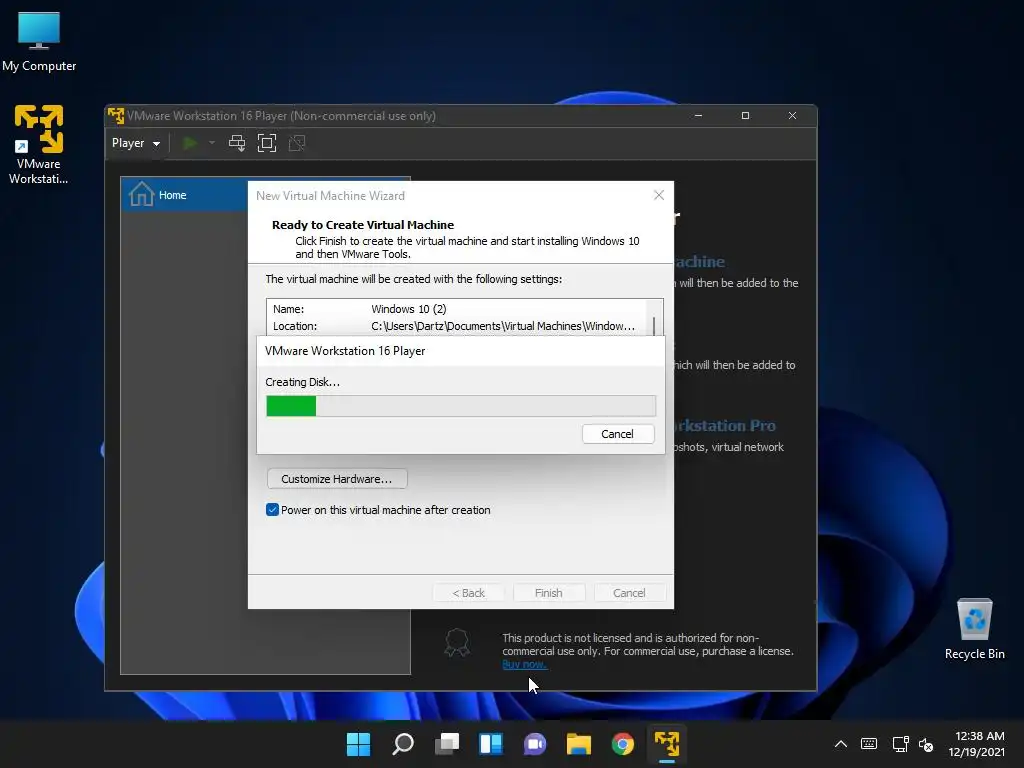
Task: Open Task View from the taskbar
Action: (447, 744)
